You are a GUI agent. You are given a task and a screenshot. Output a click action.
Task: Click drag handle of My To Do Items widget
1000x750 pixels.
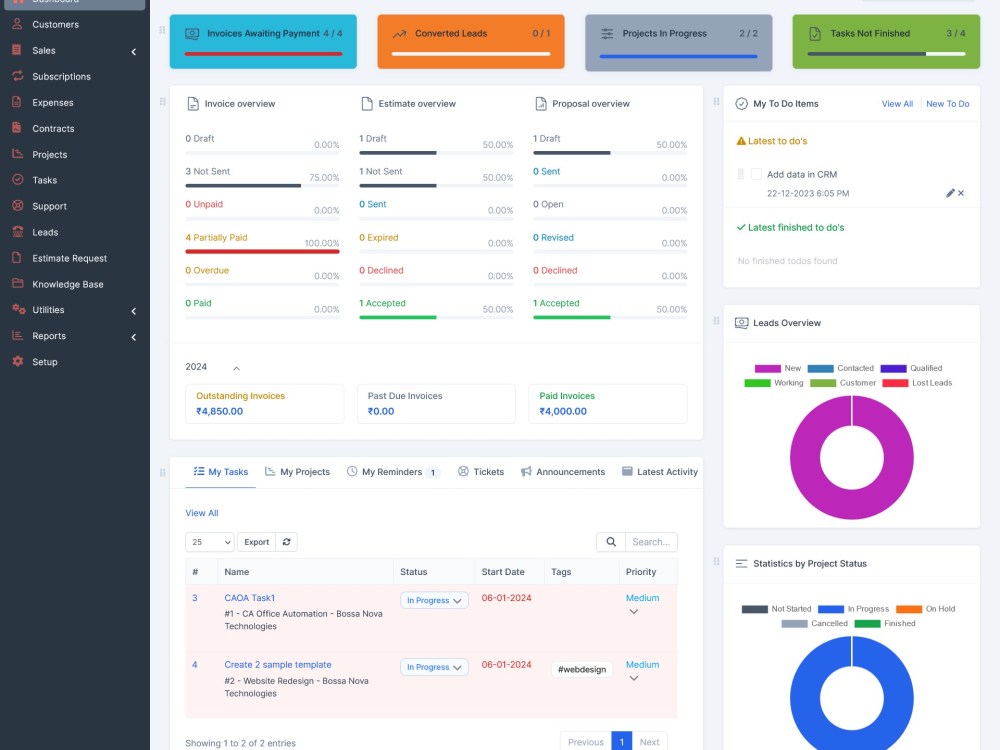(716, 102)
